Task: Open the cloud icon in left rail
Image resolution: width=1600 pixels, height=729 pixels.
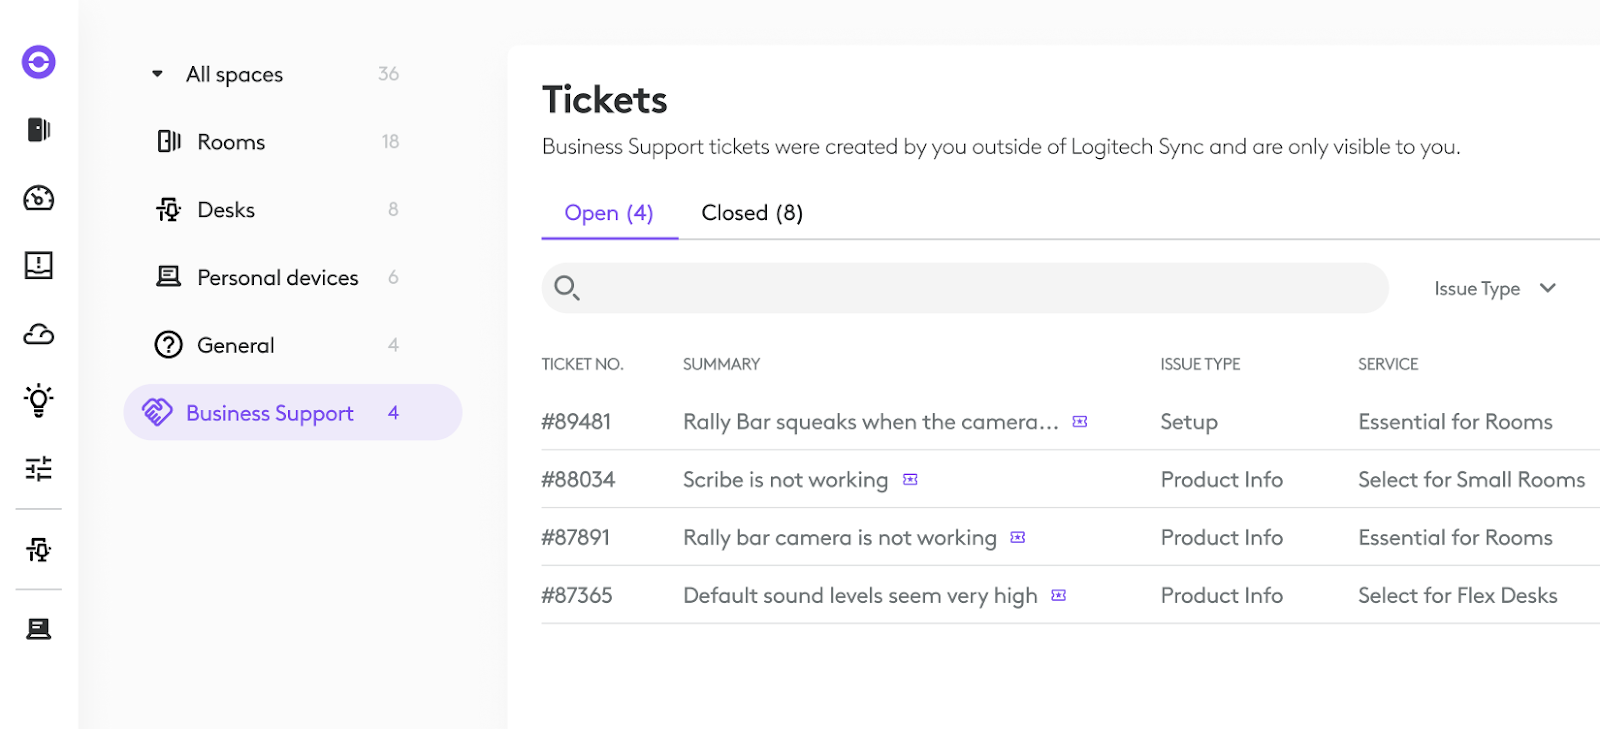Action: [39, 334]
